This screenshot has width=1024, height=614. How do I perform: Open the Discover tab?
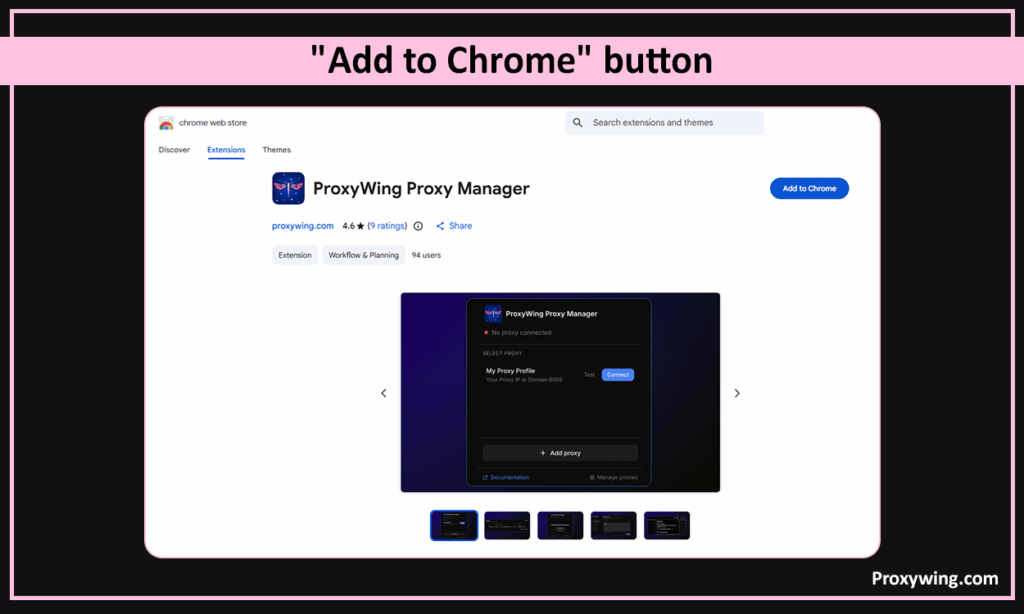point(174,150)
